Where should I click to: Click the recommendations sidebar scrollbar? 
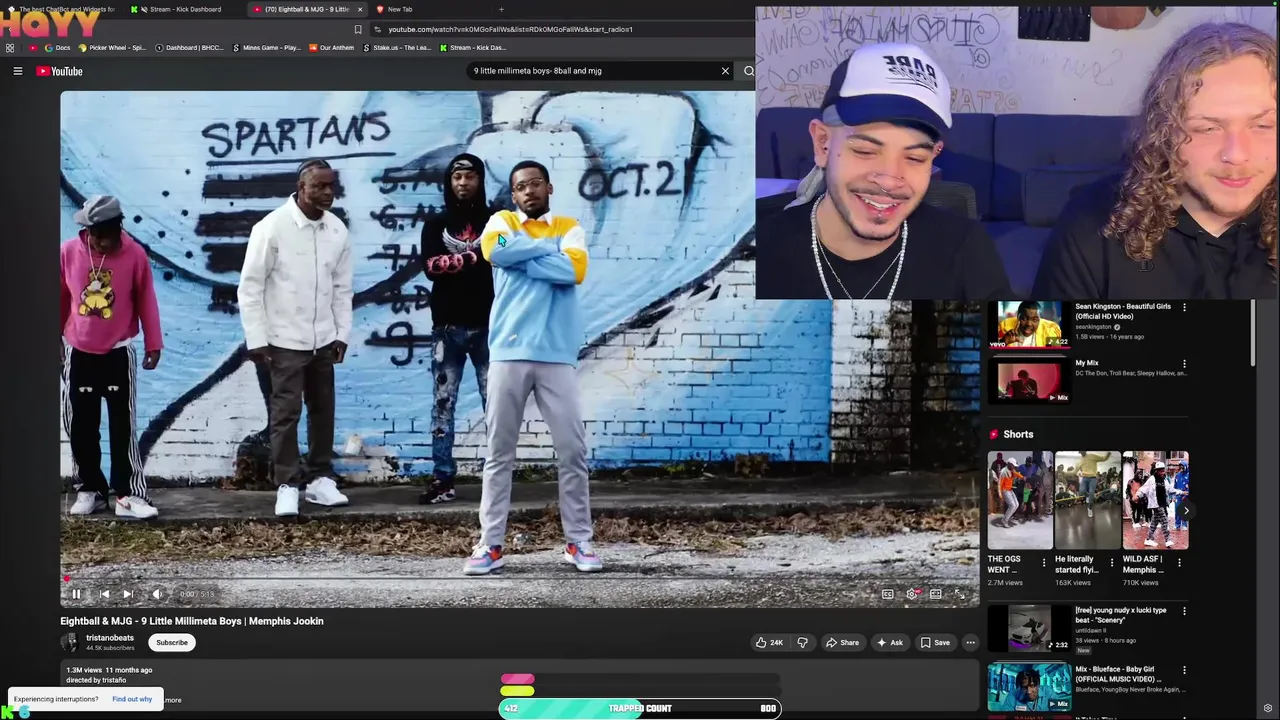(1253, 333)
